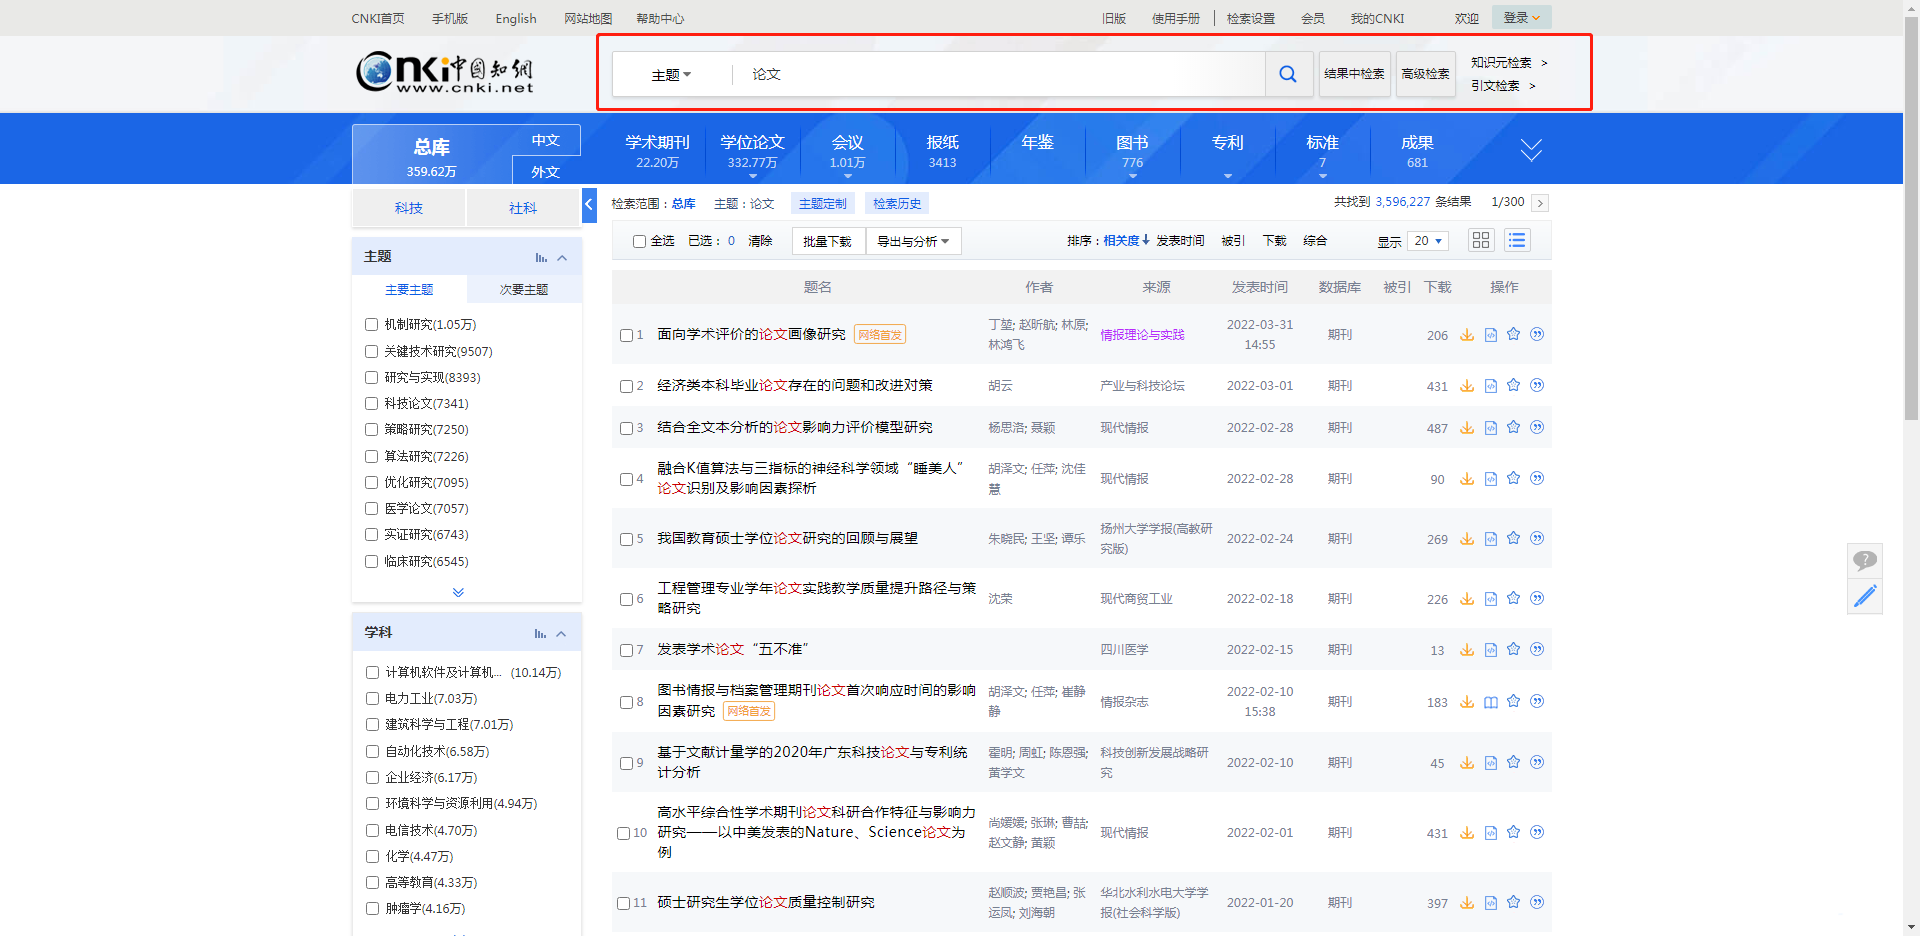The width and height of the screenshot is (1920, 936).
Task: Open the 显示 20 page-size dropdown
Action: pos(1428,240)
